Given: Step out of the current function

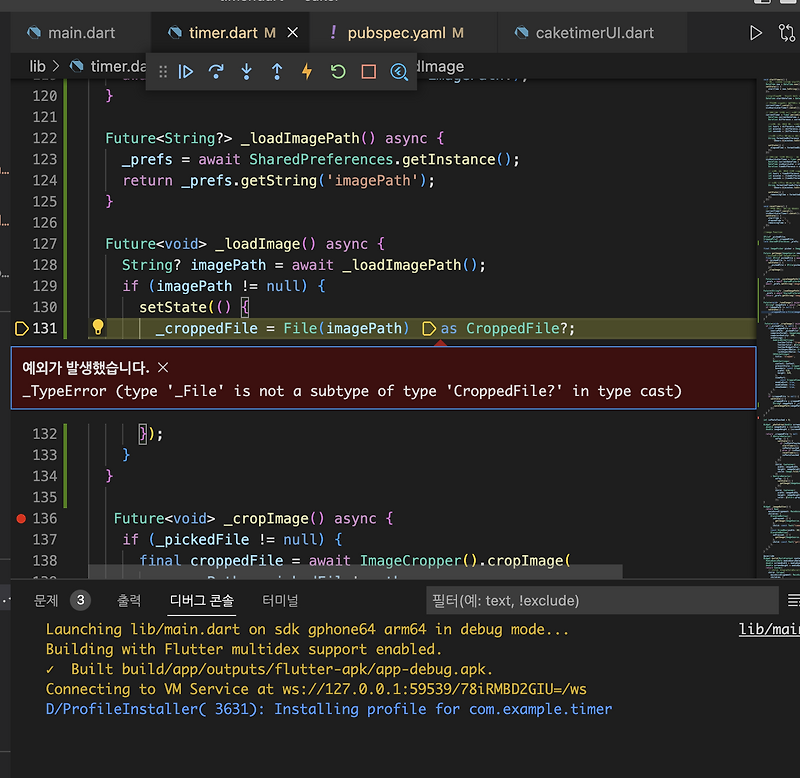Looking at the screenshot, I should [x=277, y=71].
